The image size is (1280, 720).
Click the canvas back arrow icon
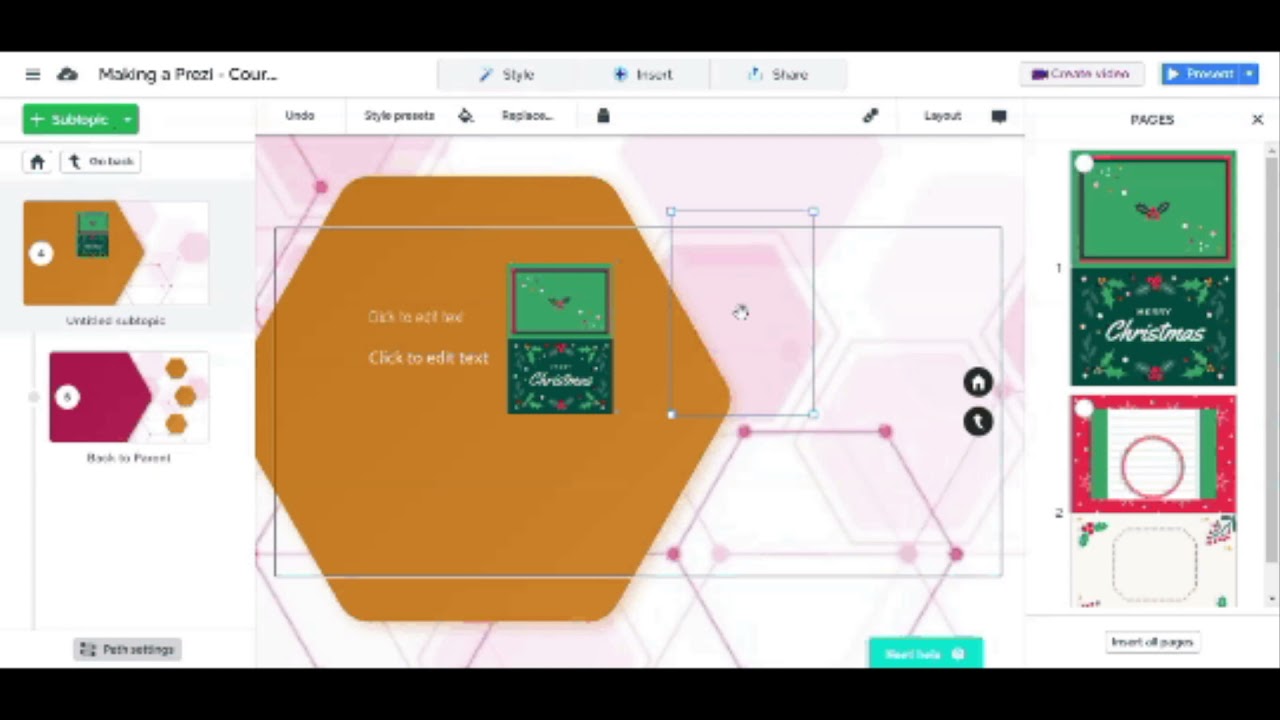point(978,421)
